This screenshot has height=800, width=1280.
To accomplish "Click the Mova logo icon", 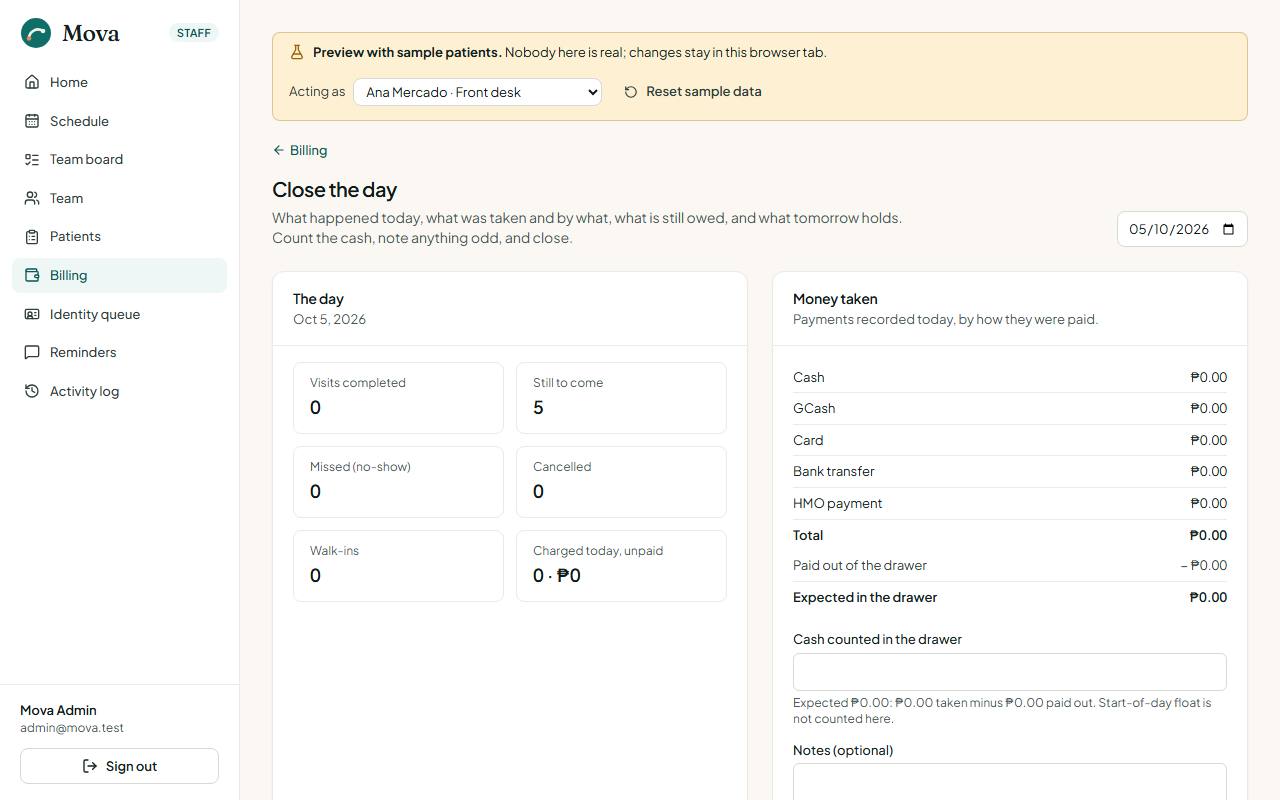I will point(36,33).
